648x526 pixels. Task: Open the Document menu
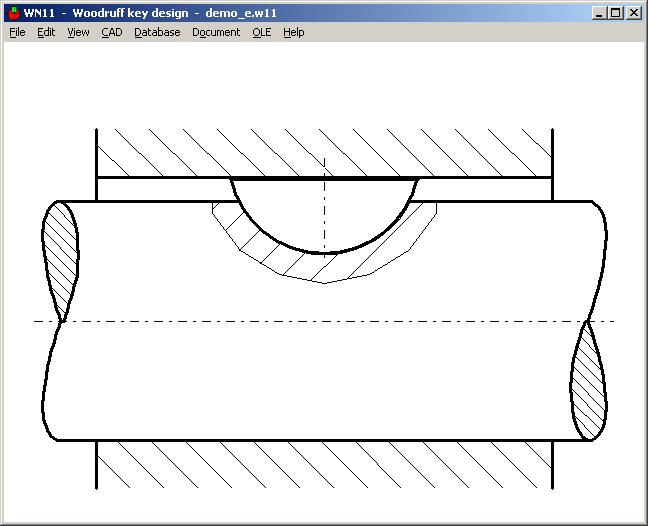pyautogui.click(x=216, y=32)
